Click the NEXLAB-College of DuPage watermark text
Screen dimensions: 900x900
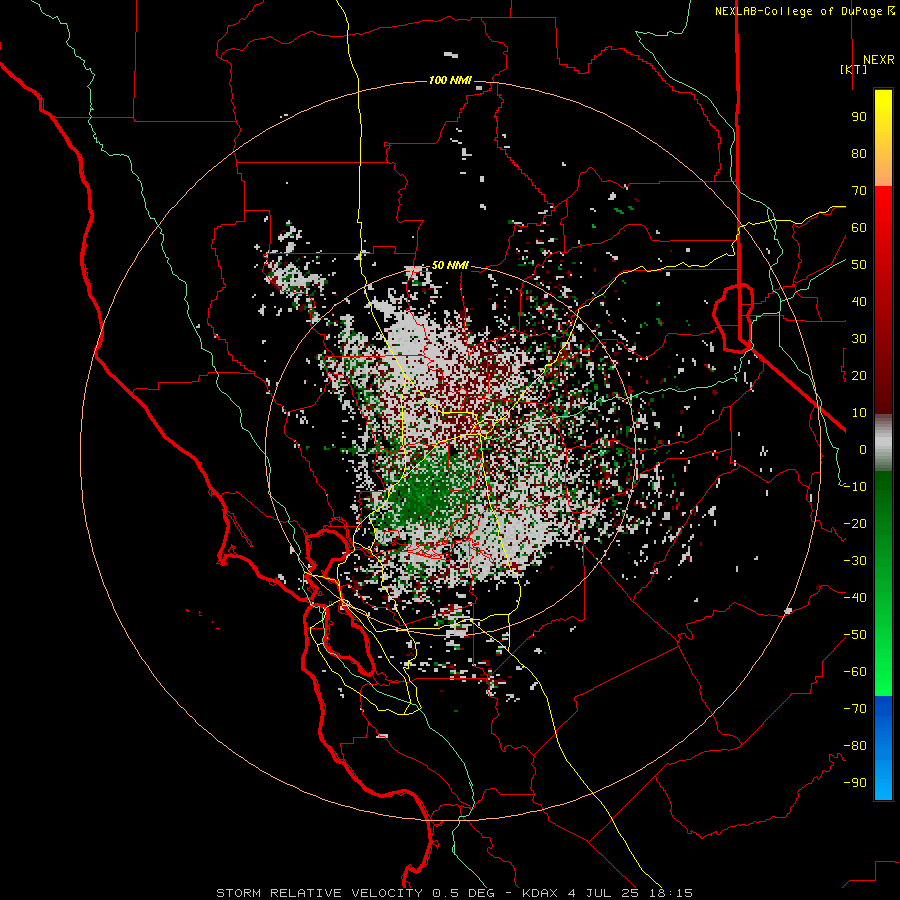(804, 11)
